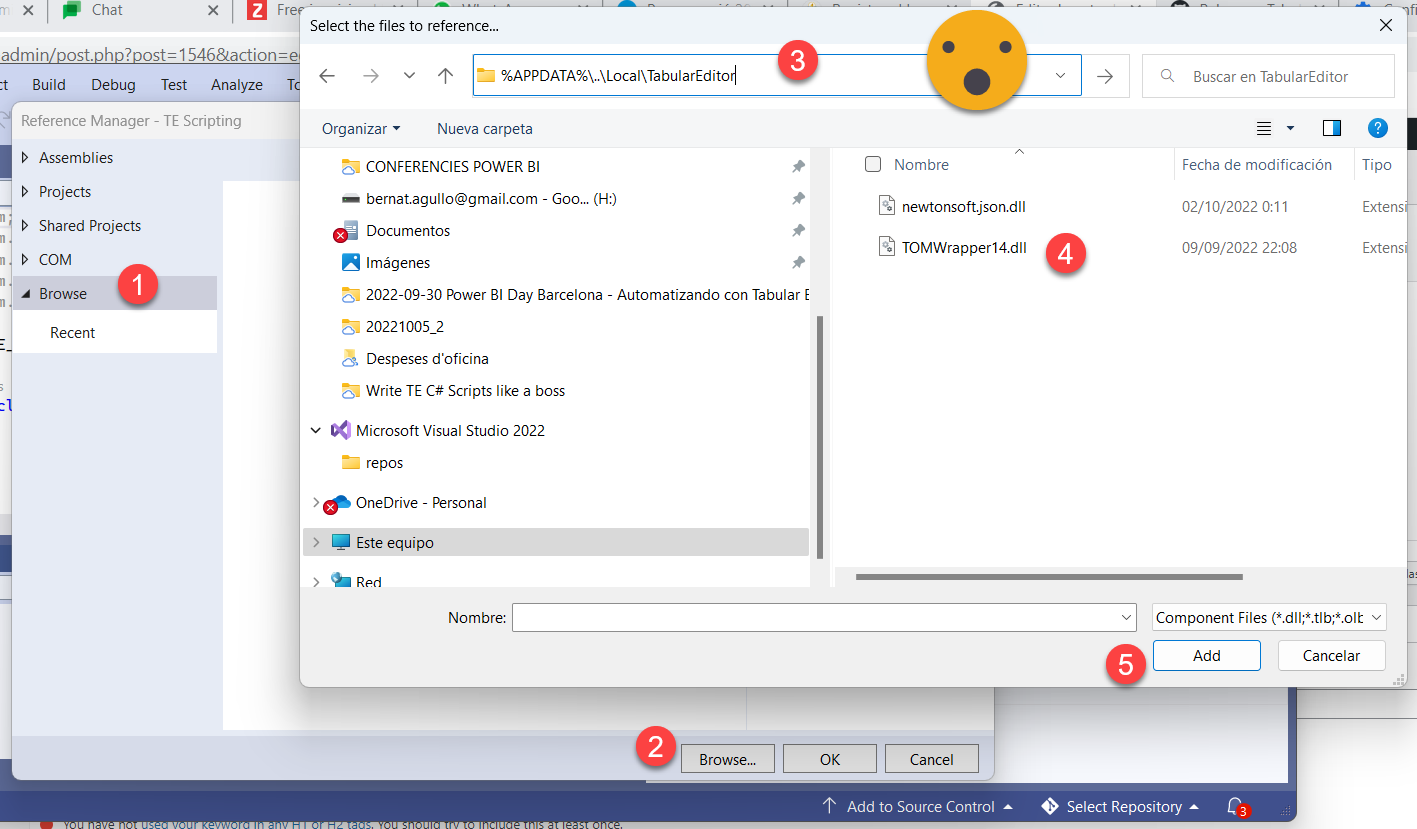Sort by Tipo column
Viewport: 1417px width, 829px height.
click(1377, 165)
